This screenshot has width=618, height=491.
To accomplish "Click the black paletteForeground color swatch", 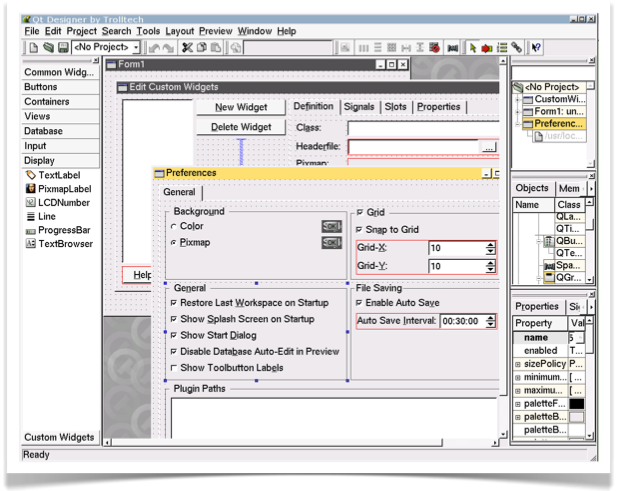I will (577, 404).
